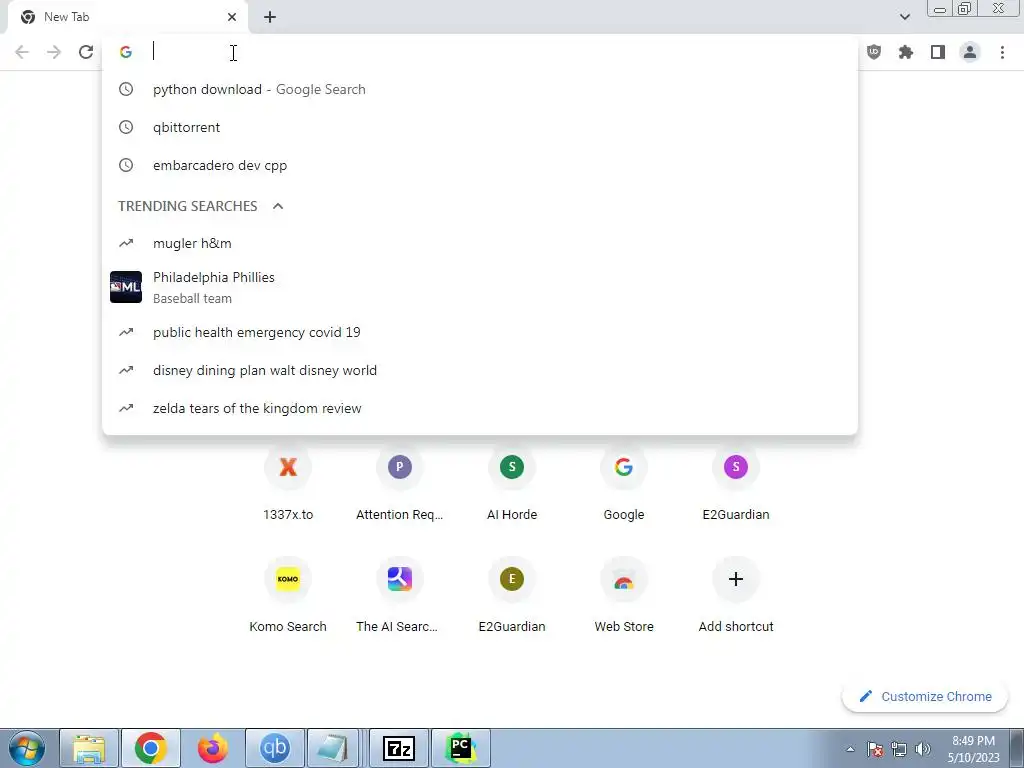The width and height of the screenshot is (1024, 768).
Task: Choose the 'qbittorrent' history suggestion
Action: 480,127
